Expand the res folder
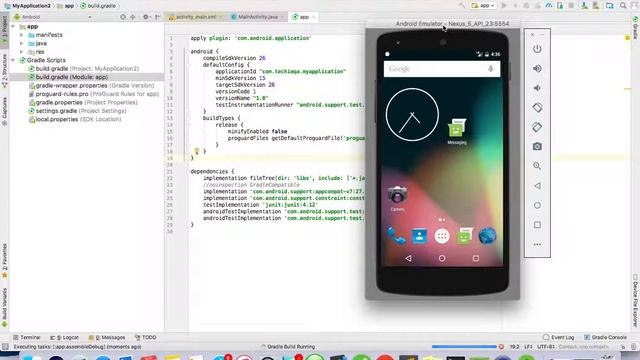The height and width of the screenshot is (360, 640). point(21,52)
